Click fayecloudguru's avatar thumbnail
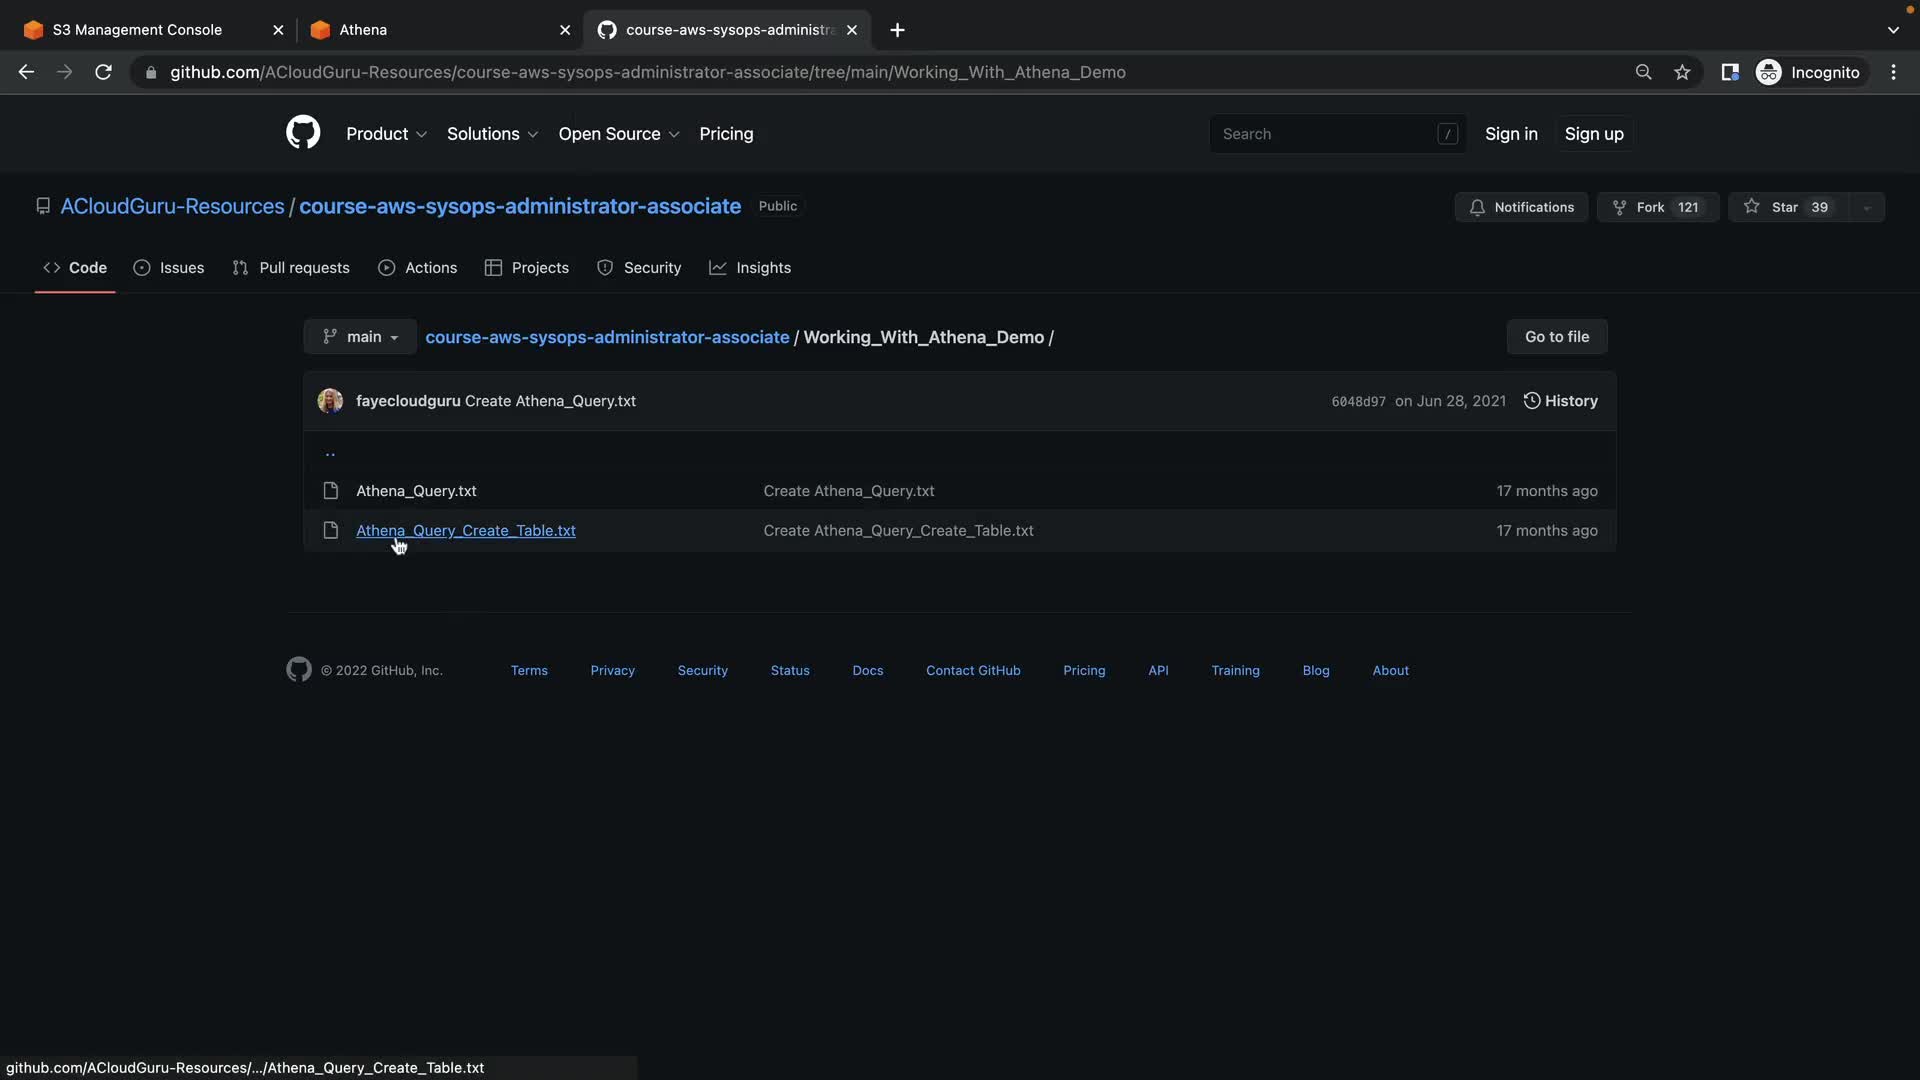Image resolution: width=1920 pixels, height=1080 pixels. pyautogui.click(x=330, y=401)
